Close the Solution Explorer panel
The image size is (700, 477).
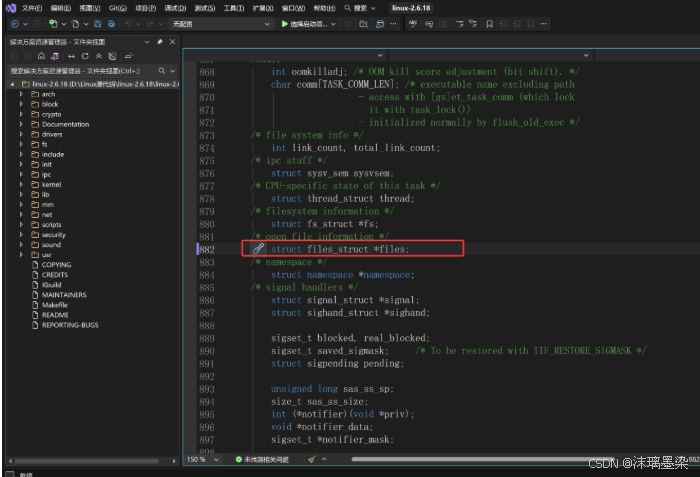click(x=172, y=42)
